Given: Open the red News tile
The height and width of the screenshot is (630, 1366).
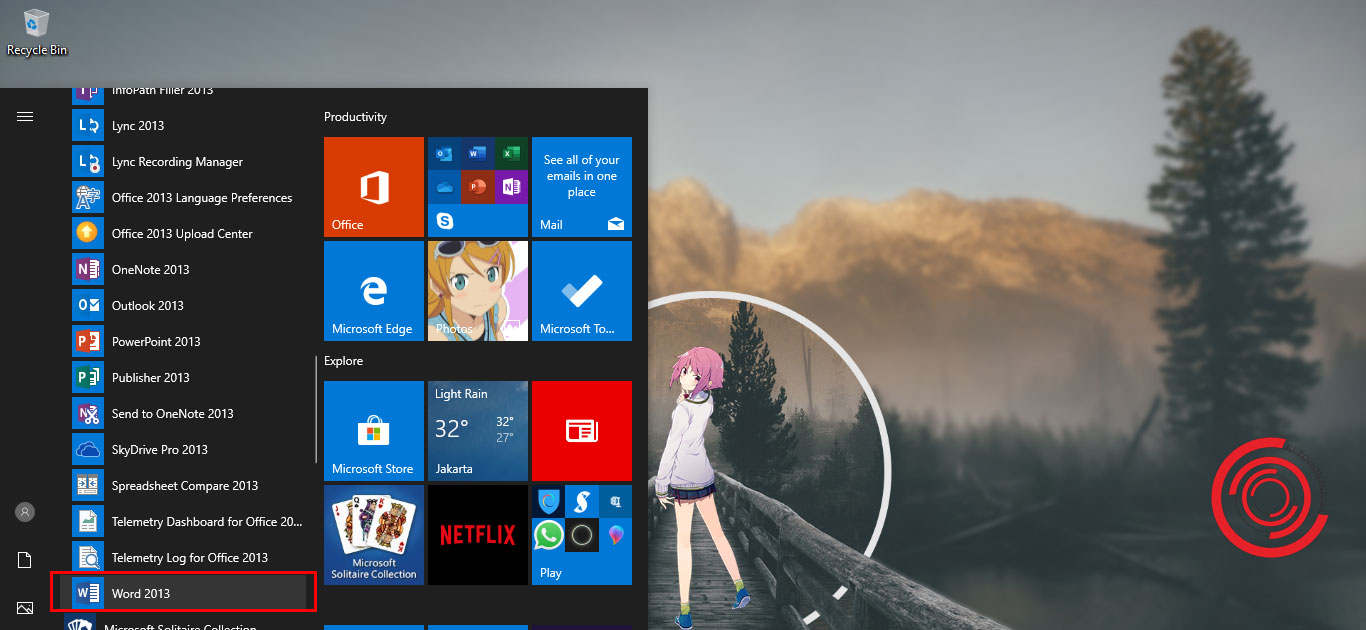Looking at the screenshot, I should coord(581,431).
